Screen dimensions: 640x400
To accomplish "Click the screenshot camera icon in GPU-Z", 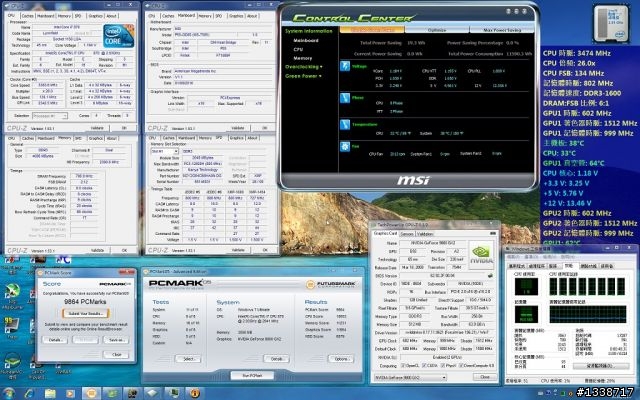I will tap(493, 233).
